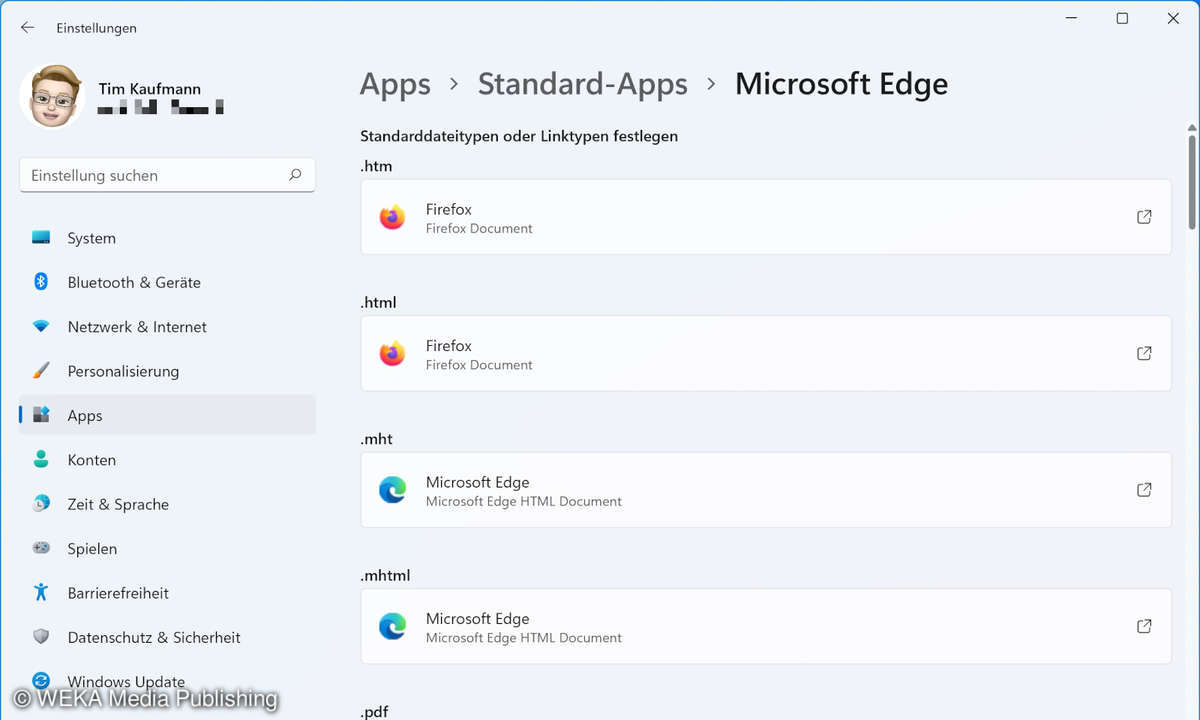
Task: Click the Tim Kaufmann profile avatar
Action: 51,97
